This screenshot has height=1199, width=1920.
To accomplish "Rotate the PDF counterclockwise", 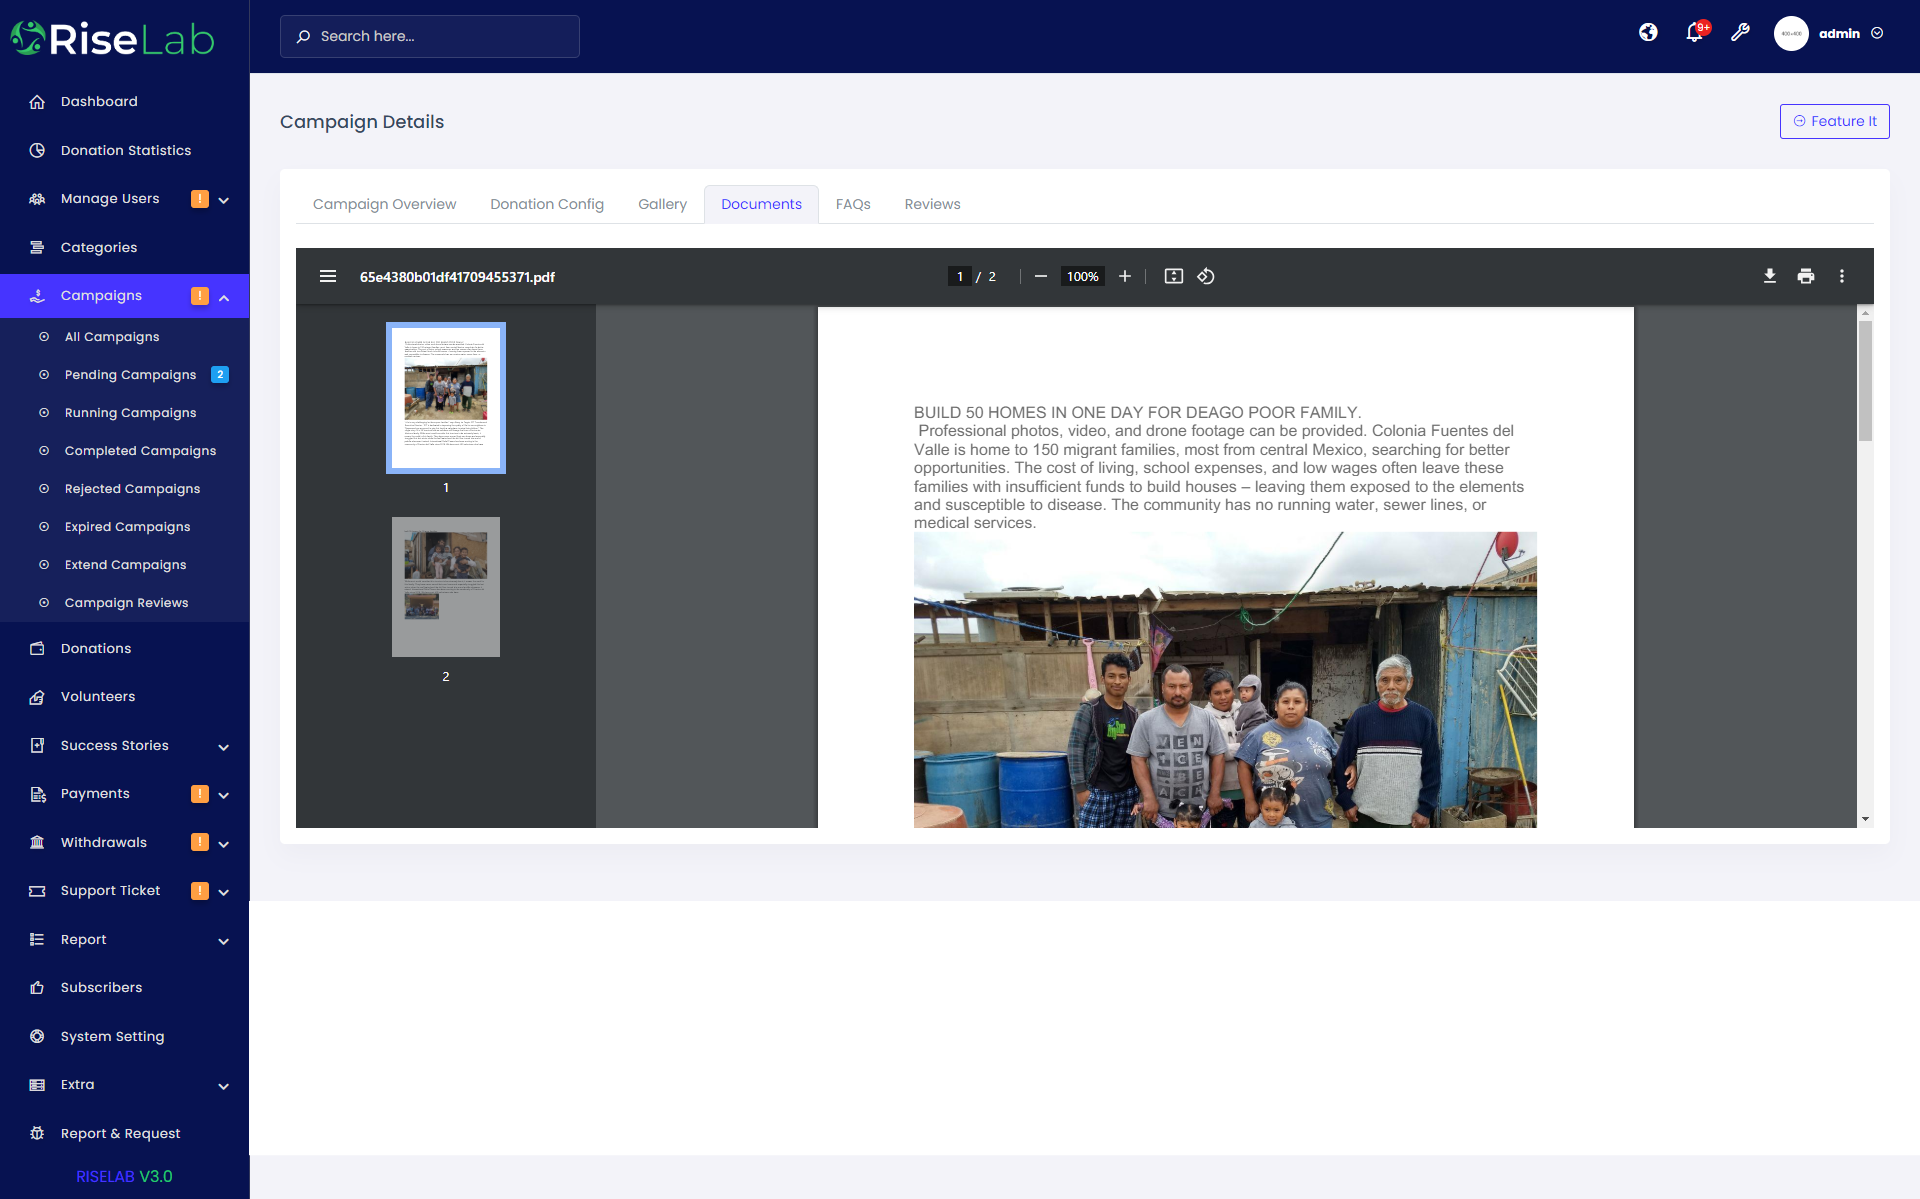I will pos(1206,276).
